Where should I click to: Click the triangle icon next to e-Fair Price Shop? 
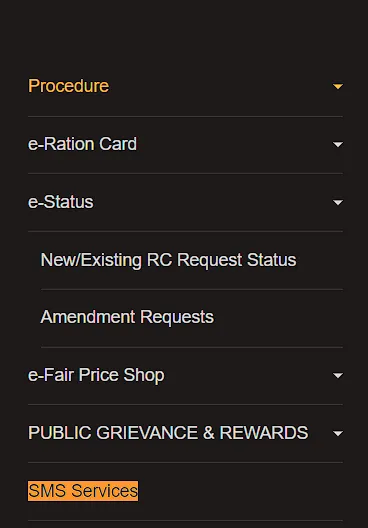[338, 375]
